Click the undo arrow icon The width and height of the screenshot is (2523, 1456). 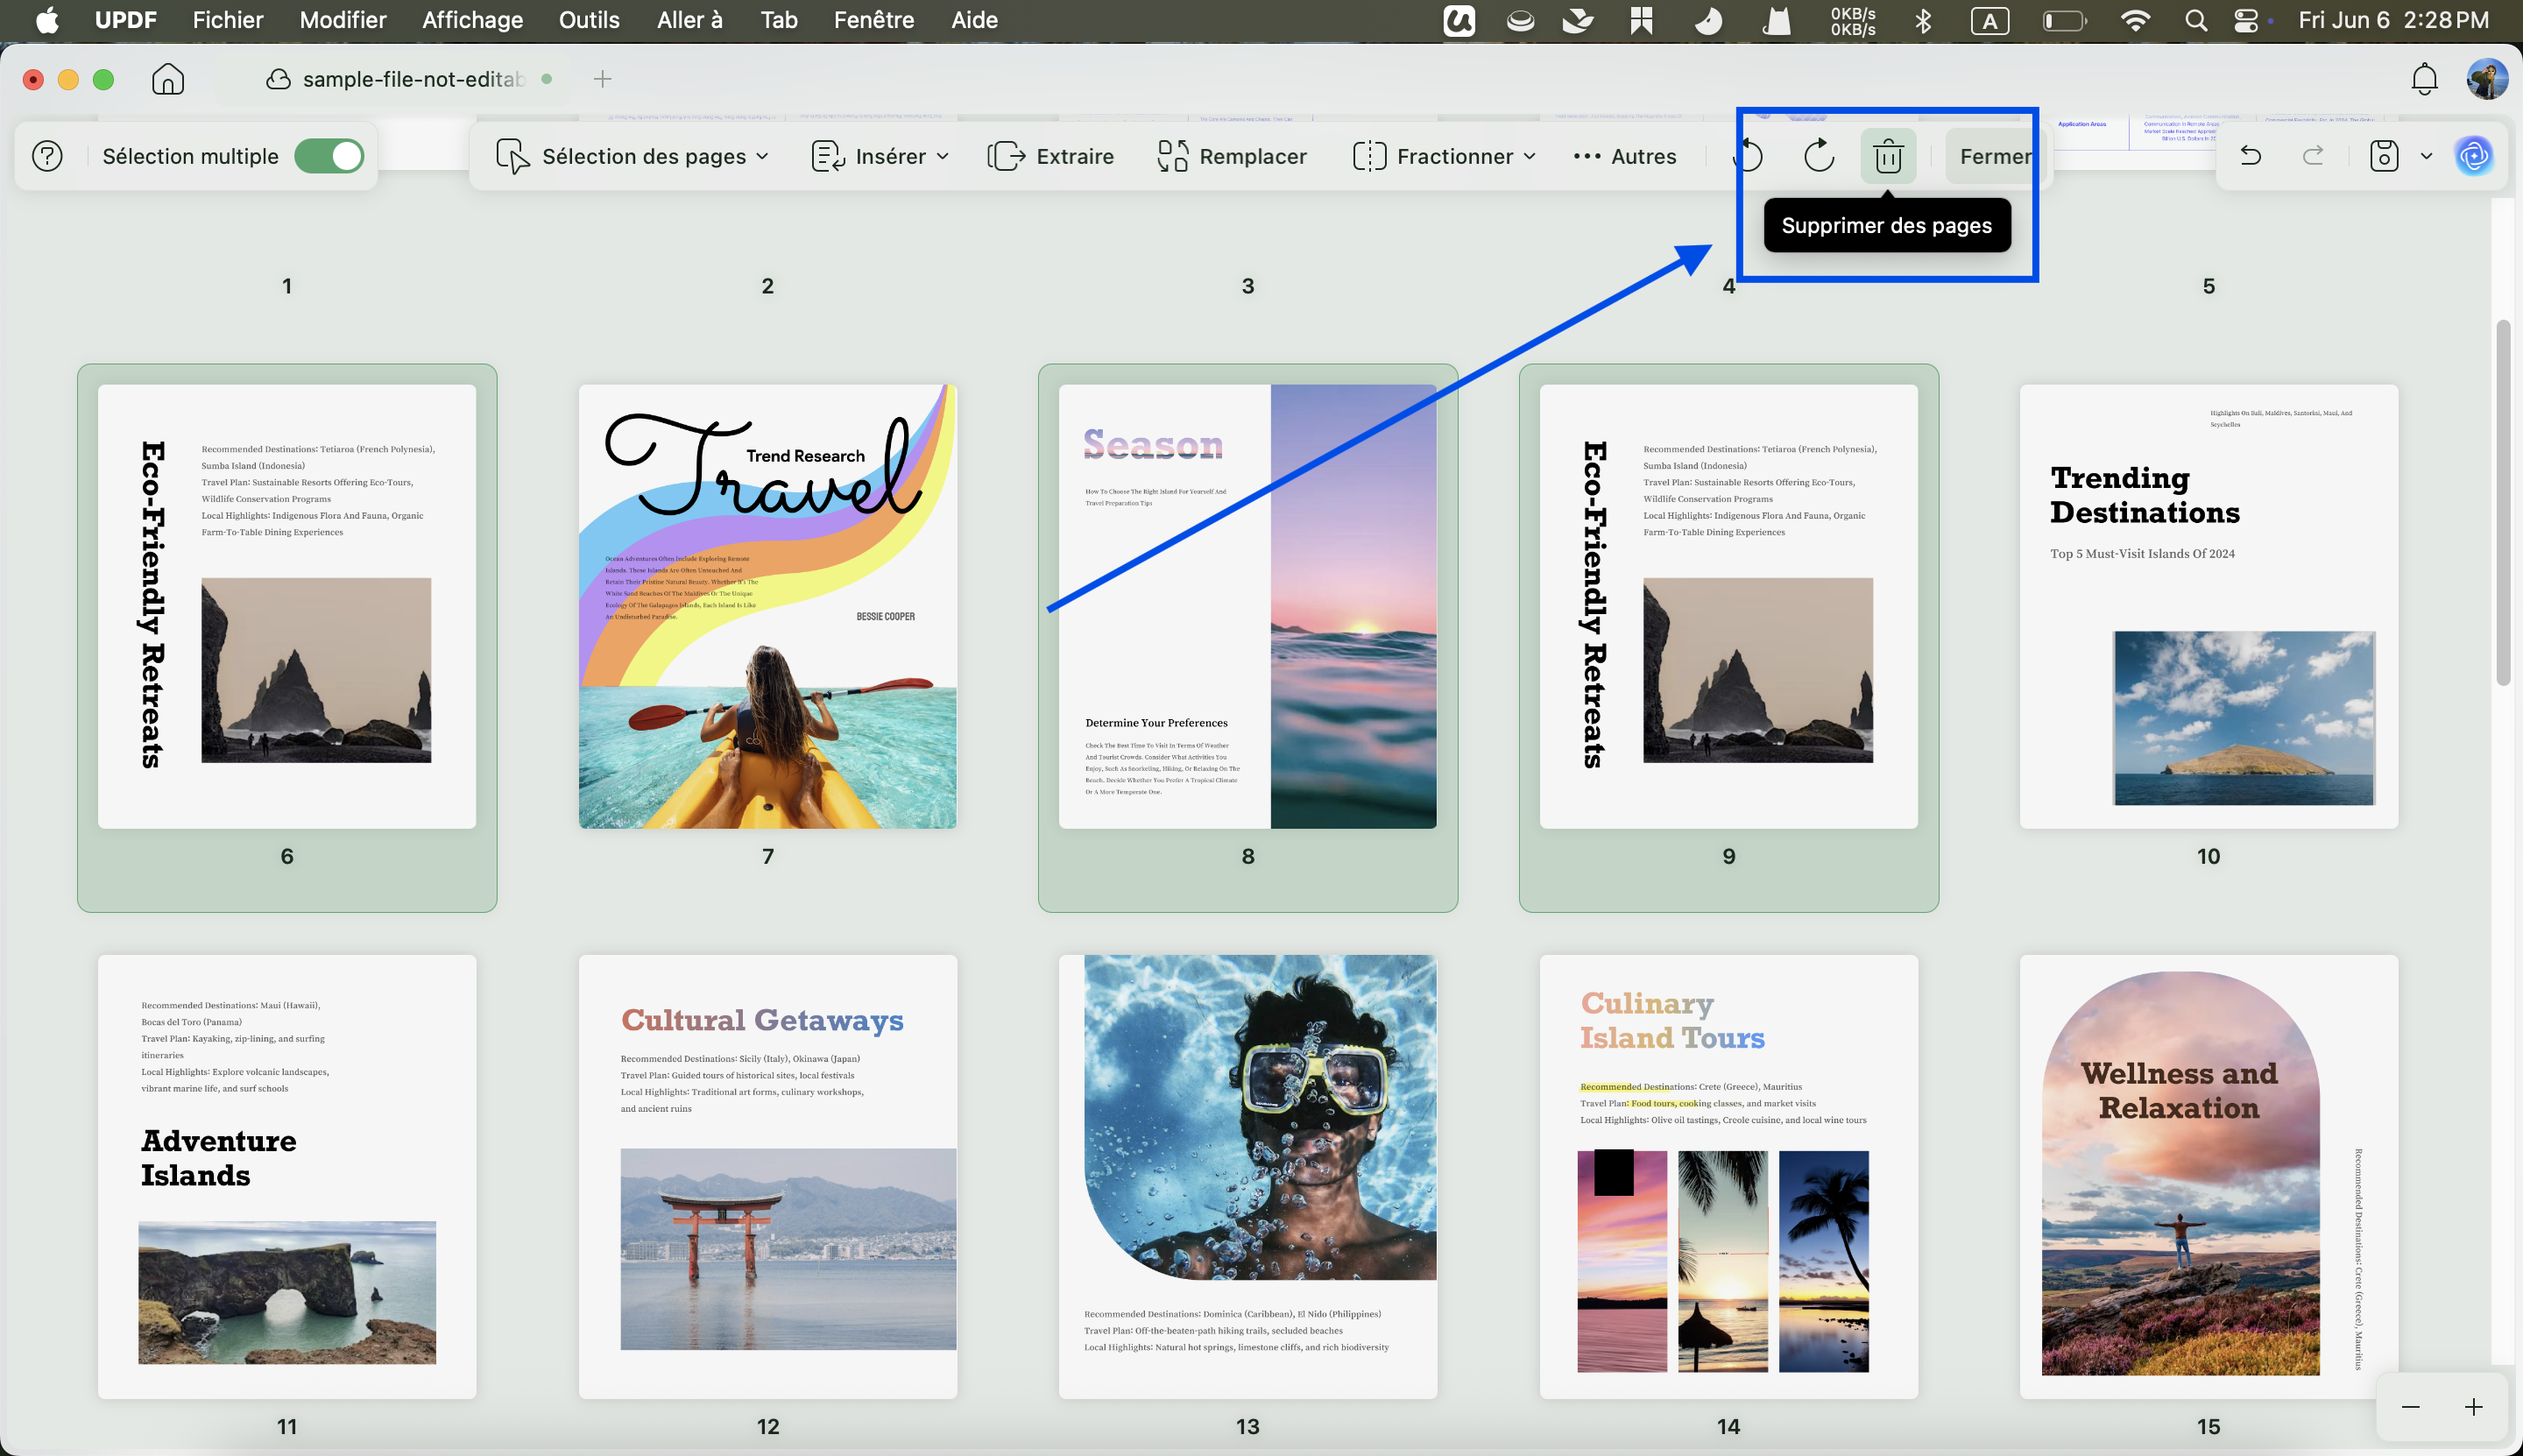coord(2251,156)
